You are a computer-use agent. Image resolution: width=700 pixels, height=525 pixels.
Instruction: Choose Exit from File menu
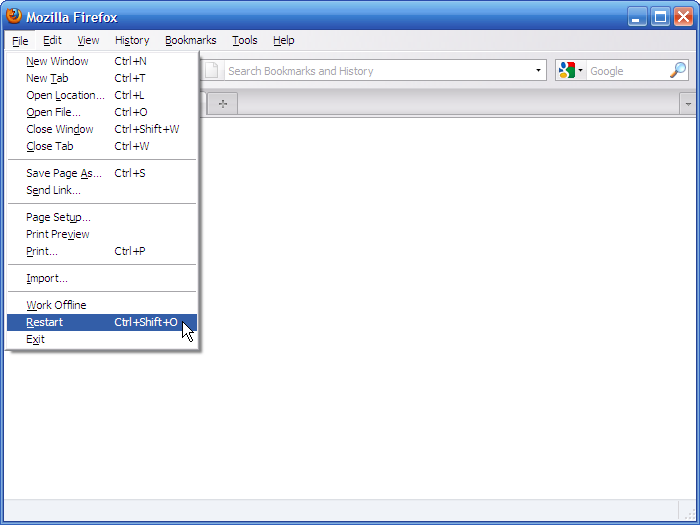coord(102,339)
